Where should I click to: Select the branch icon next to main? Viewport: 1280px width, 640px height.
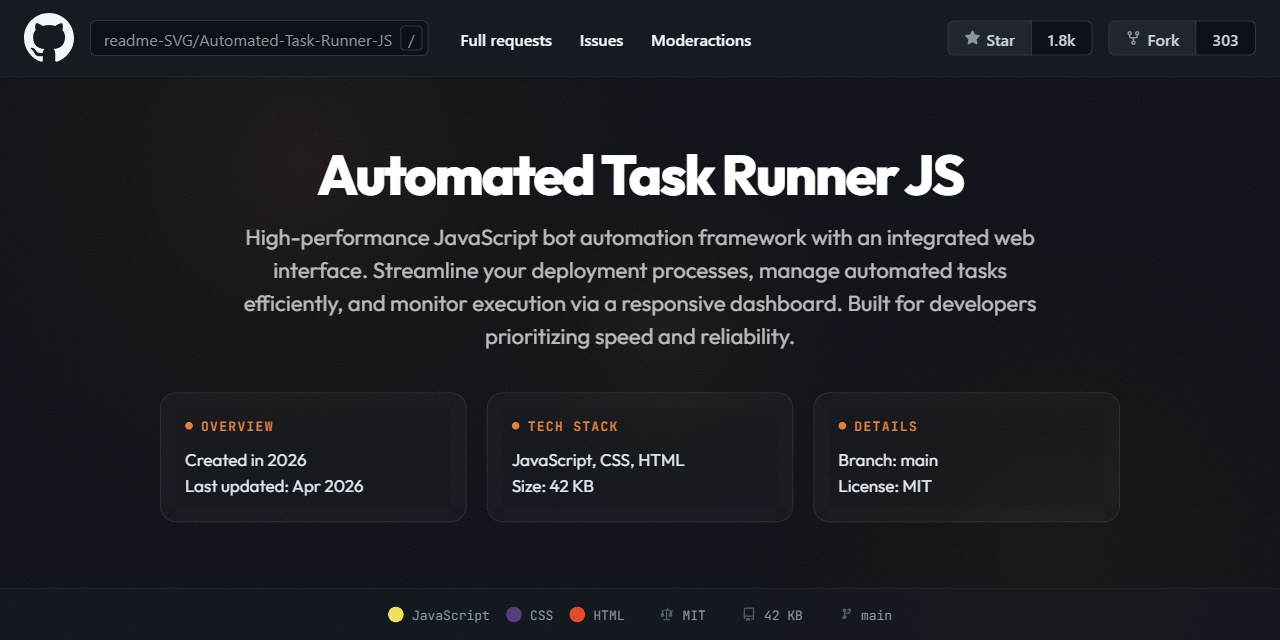pos(844,615)
